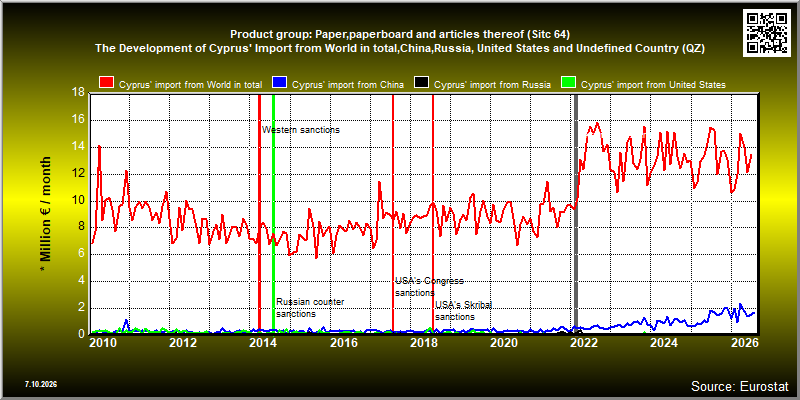Click y-axis value 18
Viewport: 800px width, 400px height.
pyautogui.click(x=79, y=93)
